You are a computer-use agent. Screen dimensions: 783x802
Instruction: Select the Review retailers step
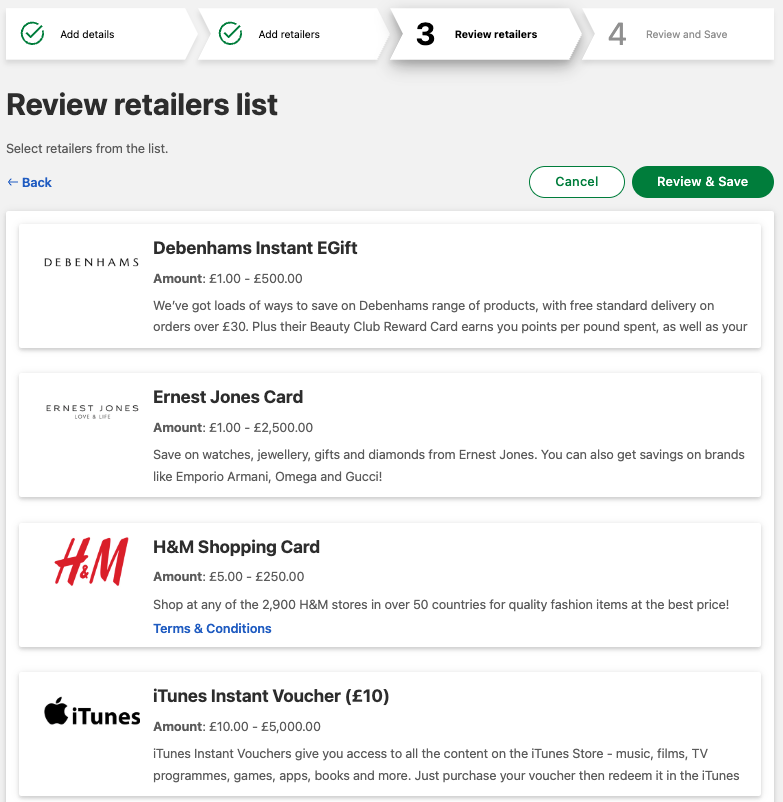tap(484, 34)
